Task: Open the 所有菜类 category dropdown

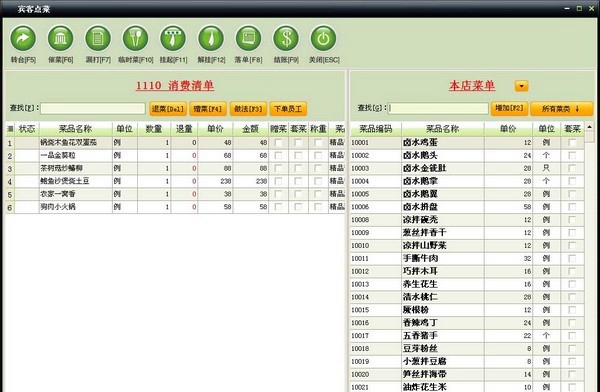Action: [561, 109]
